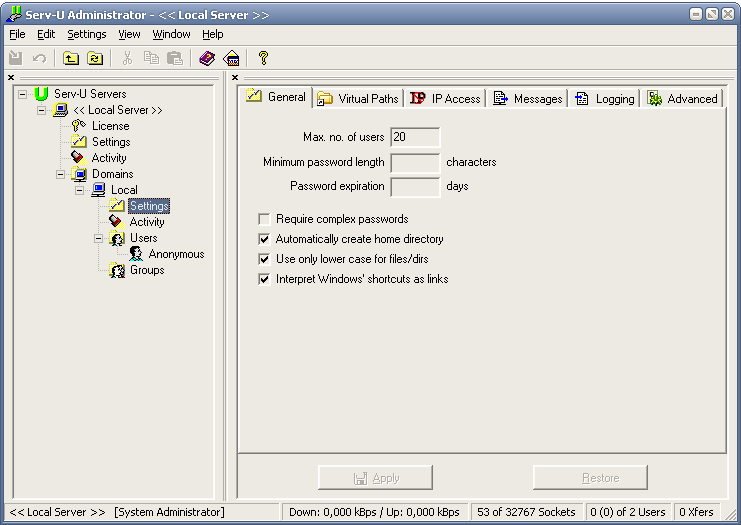Close the left tree pane with X
The width and height of the screenshot is (741, 525).
pos(11,77)
